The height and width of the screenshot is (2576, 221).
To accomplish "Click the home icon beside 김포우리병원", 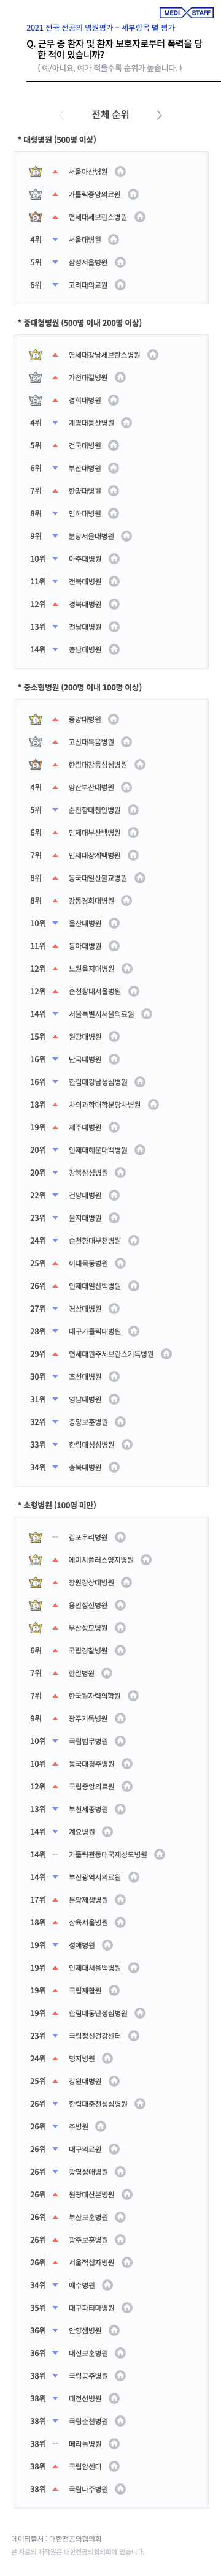I will pyautogui.click(x=120, y=1537).
